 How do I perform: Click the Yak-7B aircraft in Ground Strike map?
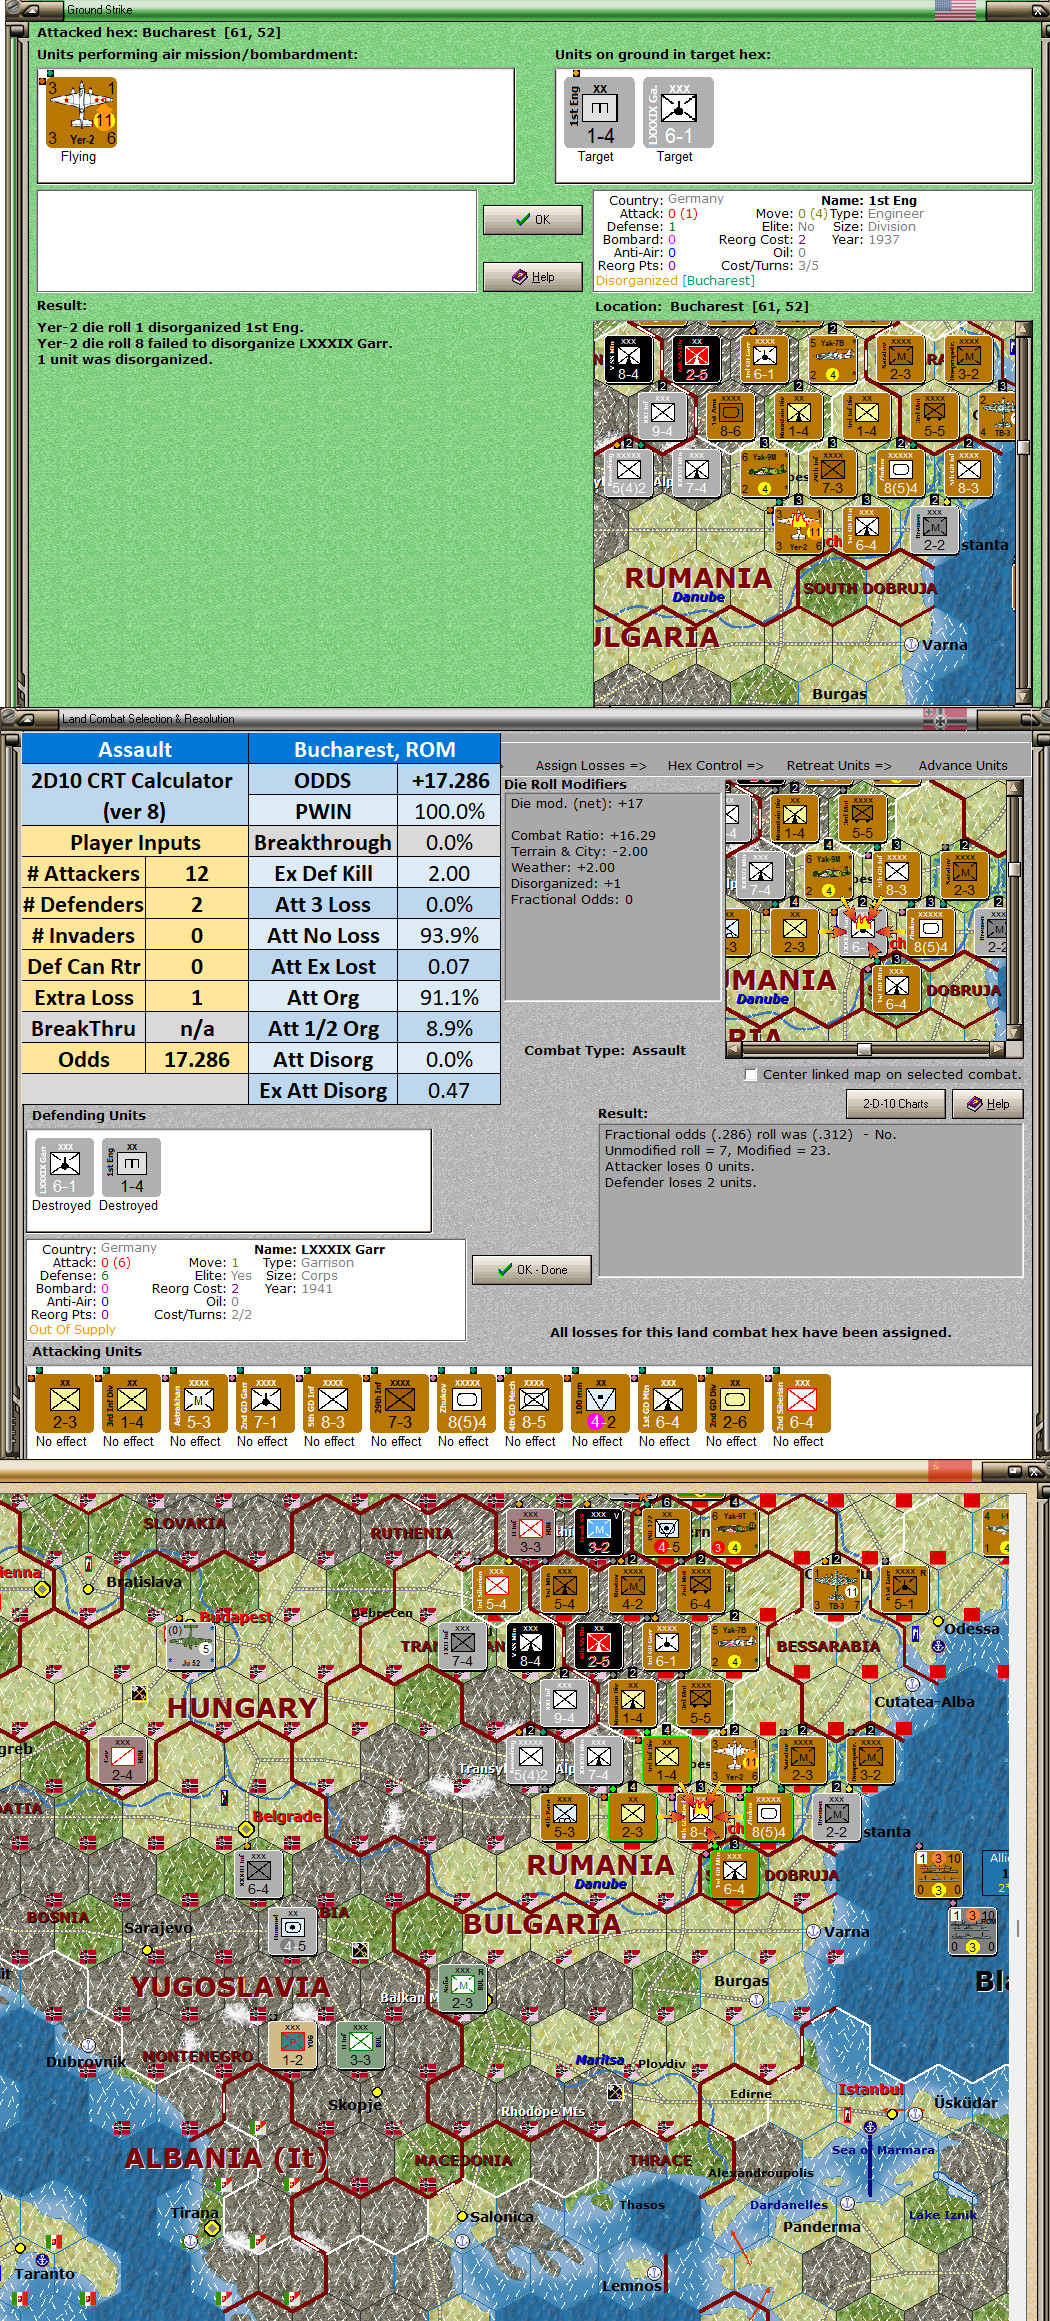(x=833, y=360)
